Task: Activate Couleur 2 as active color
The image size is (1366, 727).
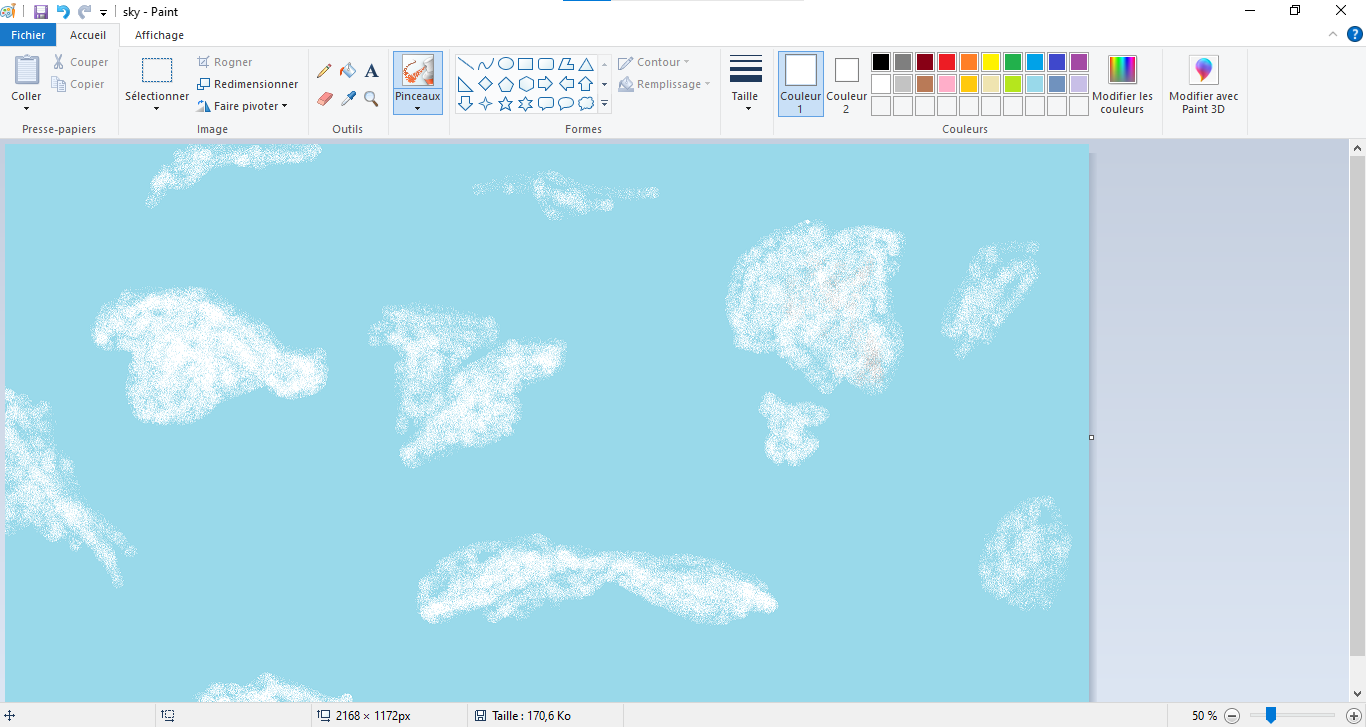Action: [846, 80]
